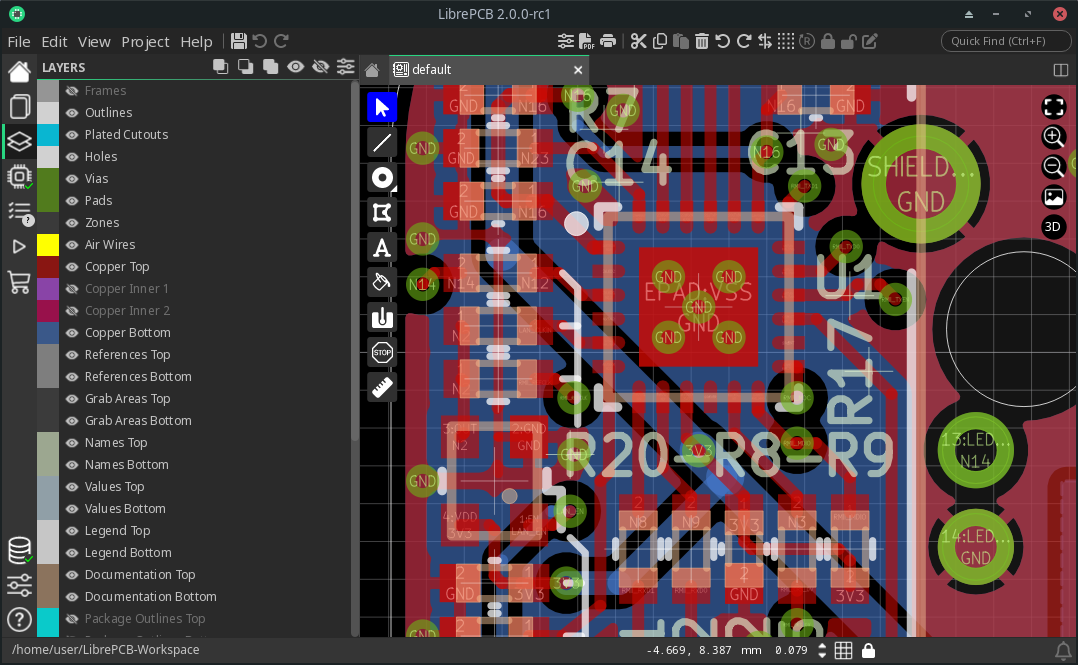Activate the Add Via tool
The image size is (1078, 665).
(381, 178)
